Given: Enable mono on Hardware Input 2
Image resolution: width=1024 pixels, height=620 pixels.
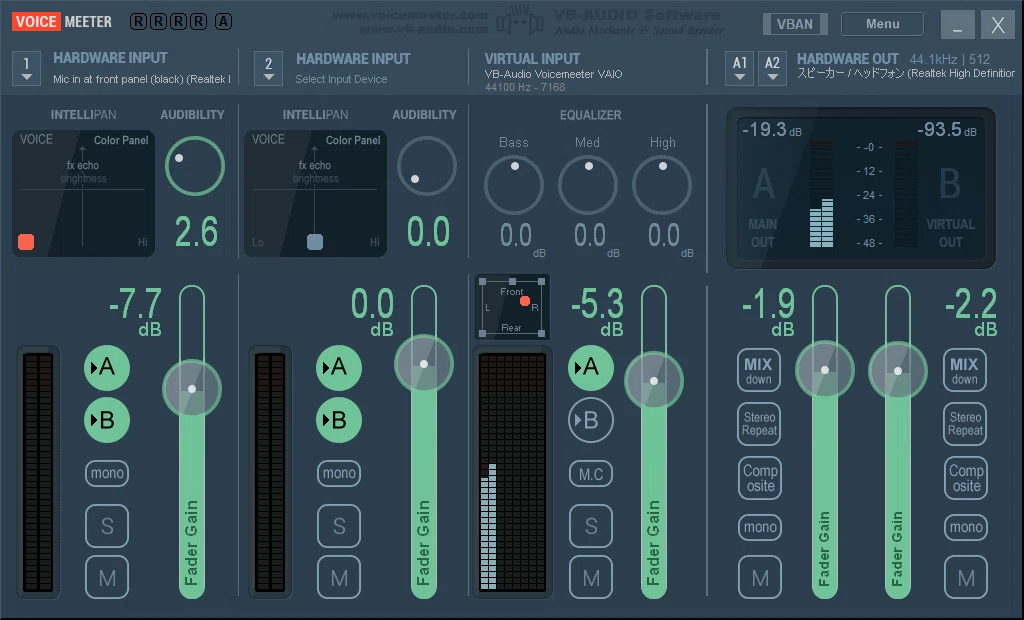Looking at the screenshot, I should tap(339, 473).
